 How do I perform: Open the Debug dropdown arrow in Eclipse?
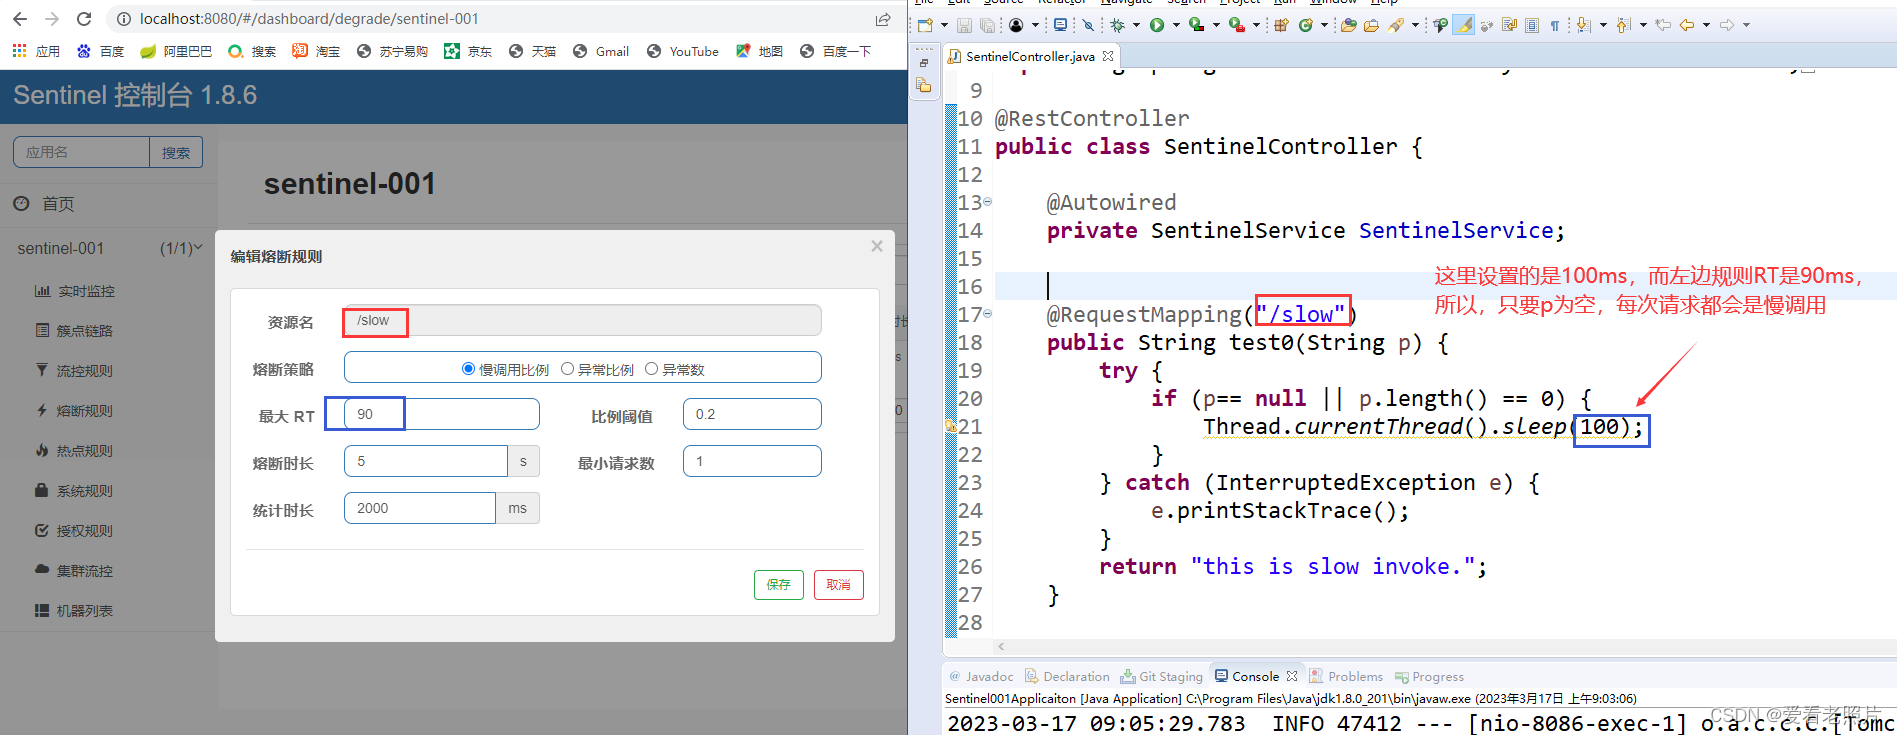pos(1136,25)
